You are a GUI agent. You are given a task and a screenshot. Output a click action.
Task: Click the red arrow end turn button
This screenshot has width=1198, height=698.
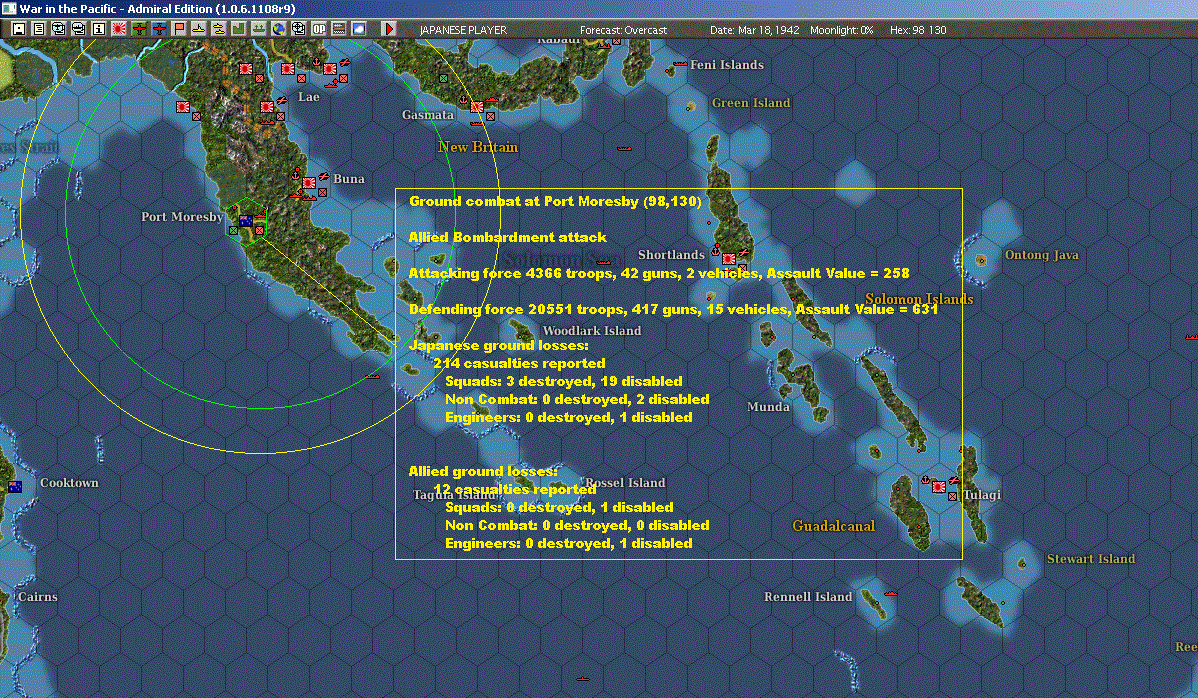(x=388, y=29)
